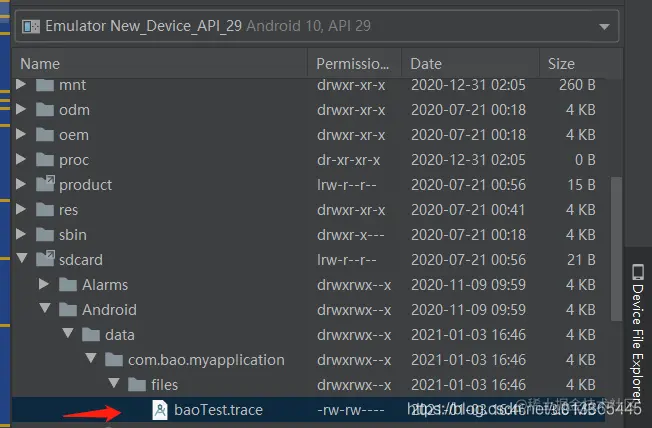This screenshot has height=428, width=652.
Task: Click the sdcard symlink folder icon
Action: (x=45, y=259)
